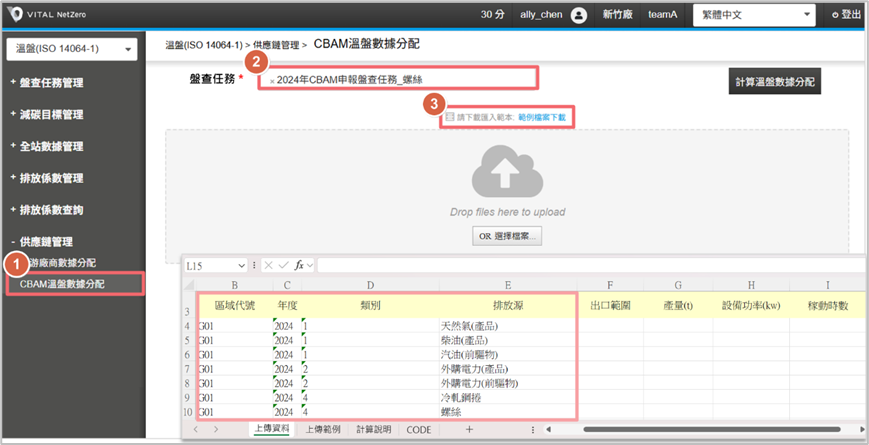Click the 範例檔案下載 link
Viewport: 869px width, 445px height.
(546, 117)
